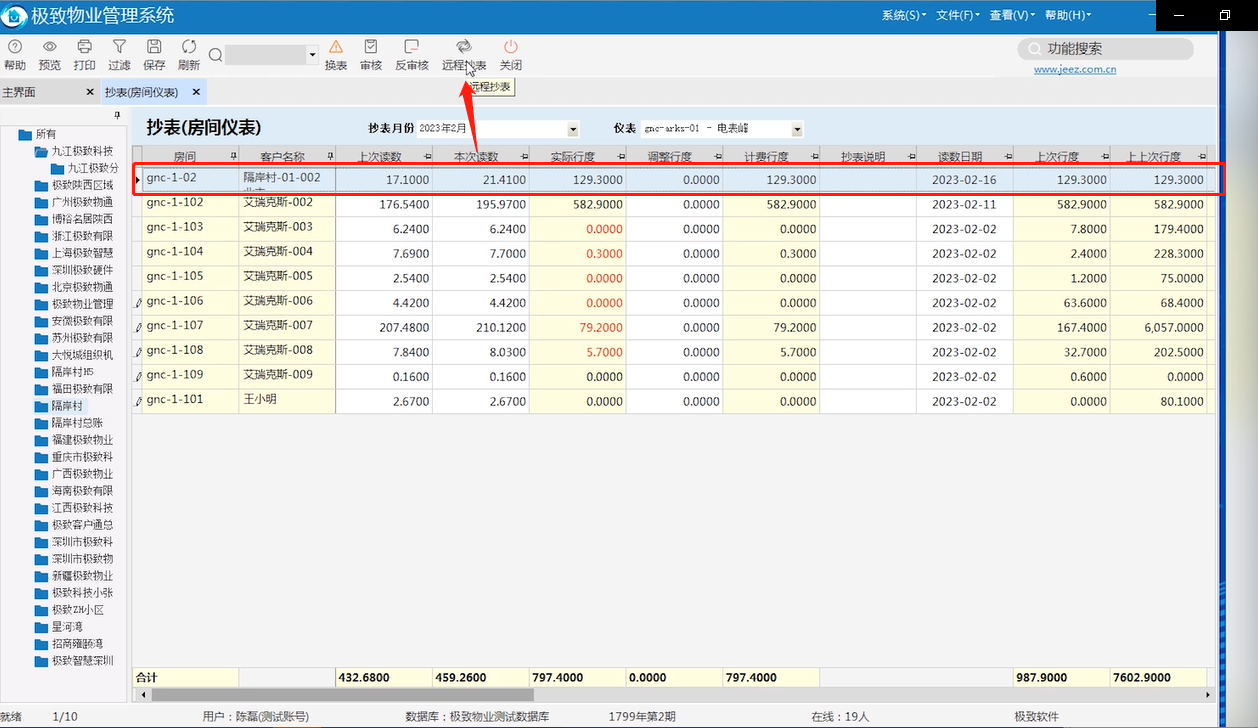Click the pin icon in 实际行度 column header
The height and width of the screenshot is (728, 1258).
pos(620,157)
